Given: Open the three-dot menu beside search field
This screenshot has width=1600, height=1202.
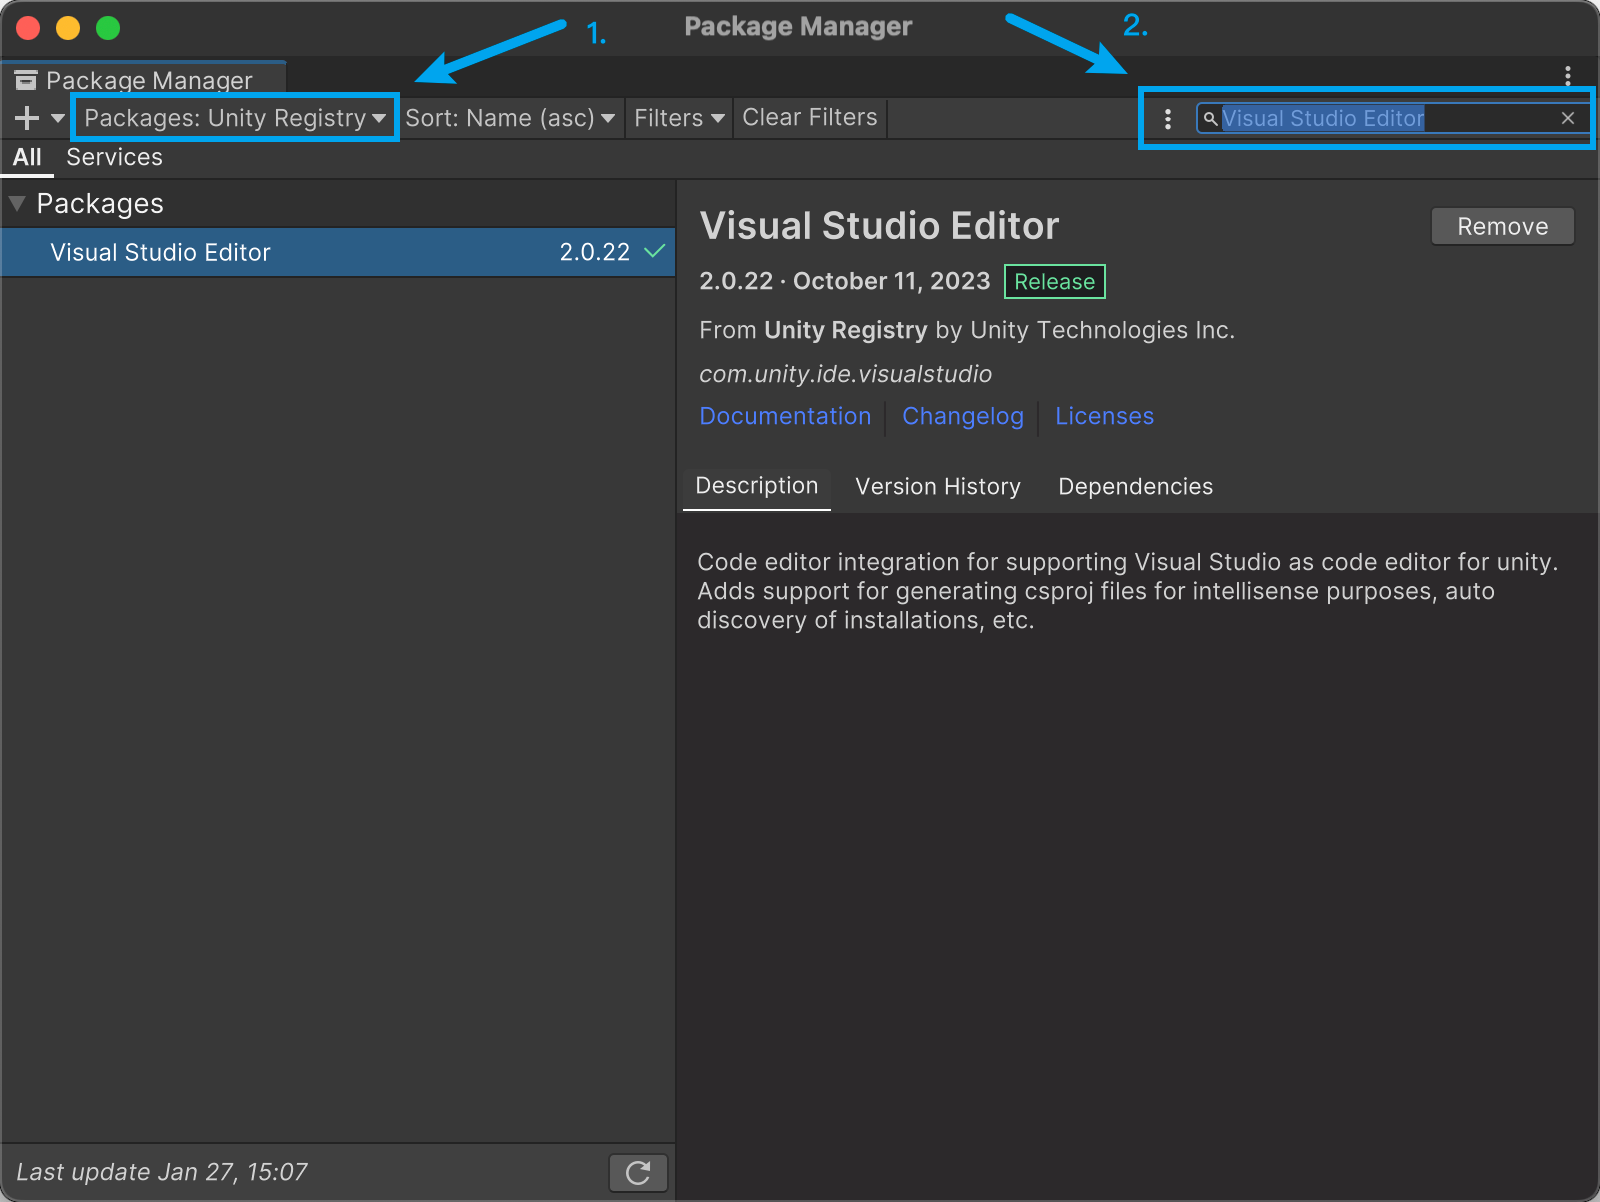Looking at the screenshot, I should [x=1167, y=119].
